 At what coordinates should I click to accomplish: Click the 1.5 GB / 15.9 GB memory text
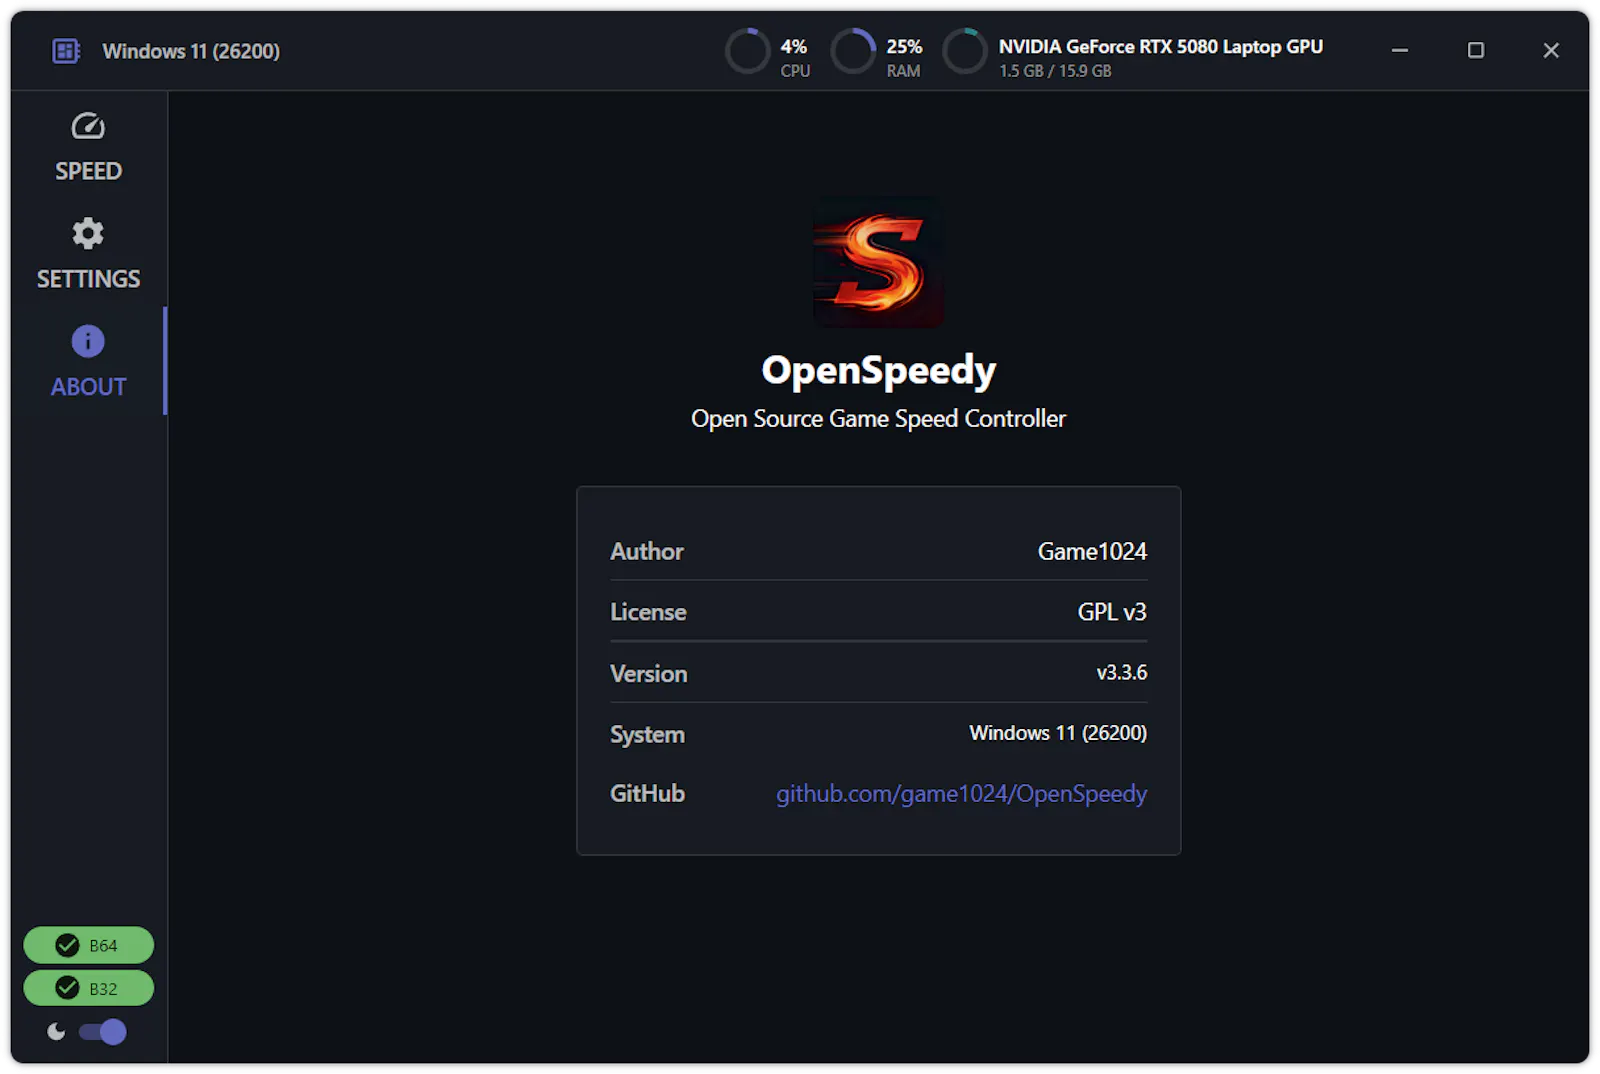click(1055, 71)
